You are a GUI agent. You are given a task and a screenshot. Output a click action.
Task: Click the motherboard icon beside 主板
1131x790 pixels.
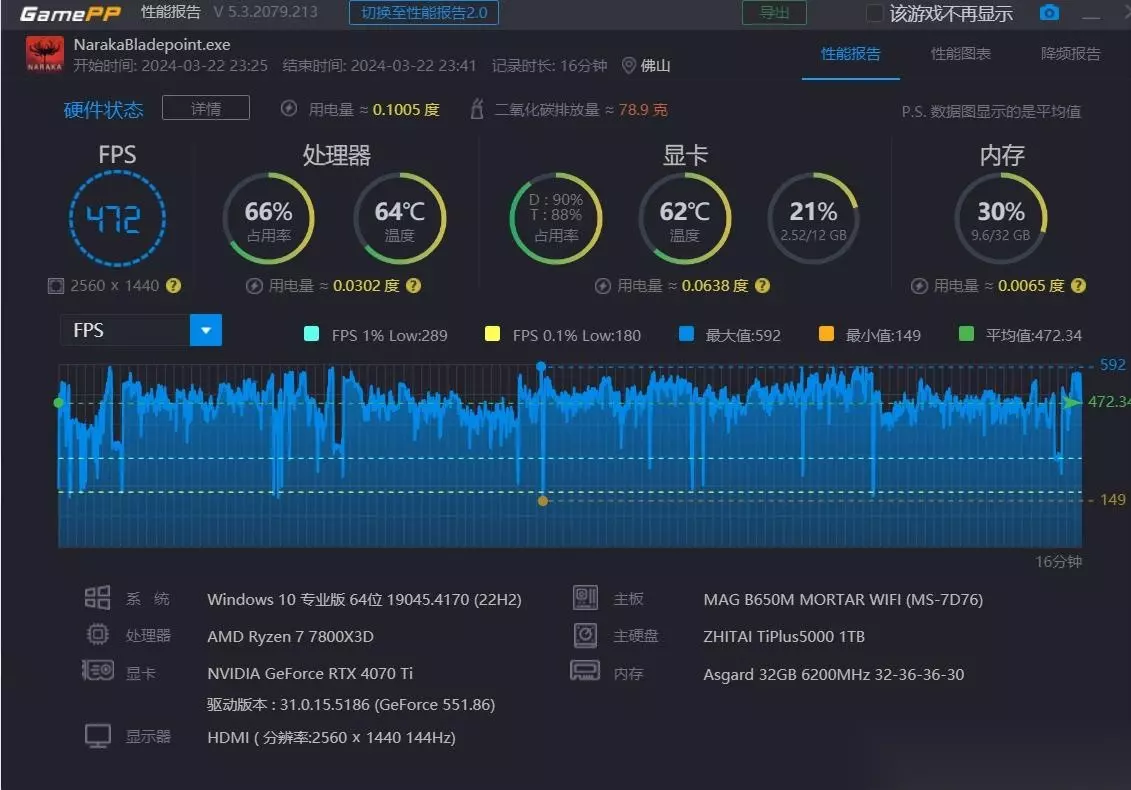(585, 598)
